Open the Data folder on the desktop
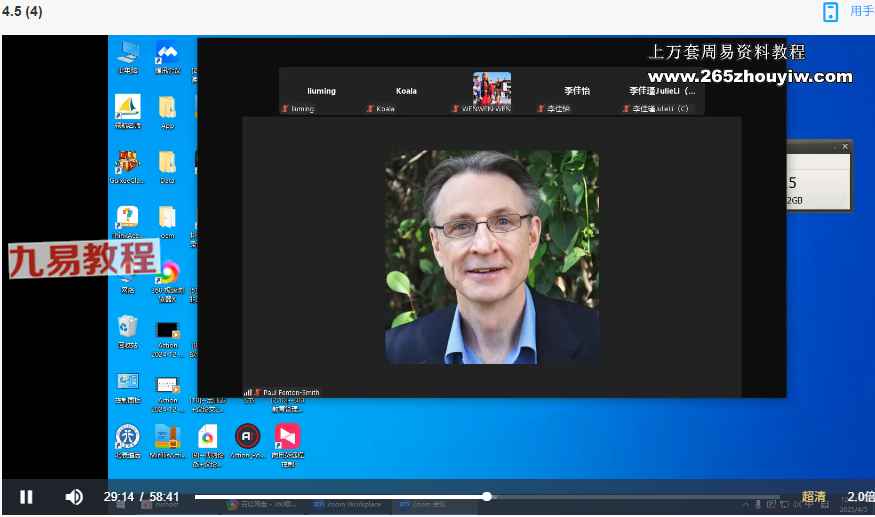 167,167
